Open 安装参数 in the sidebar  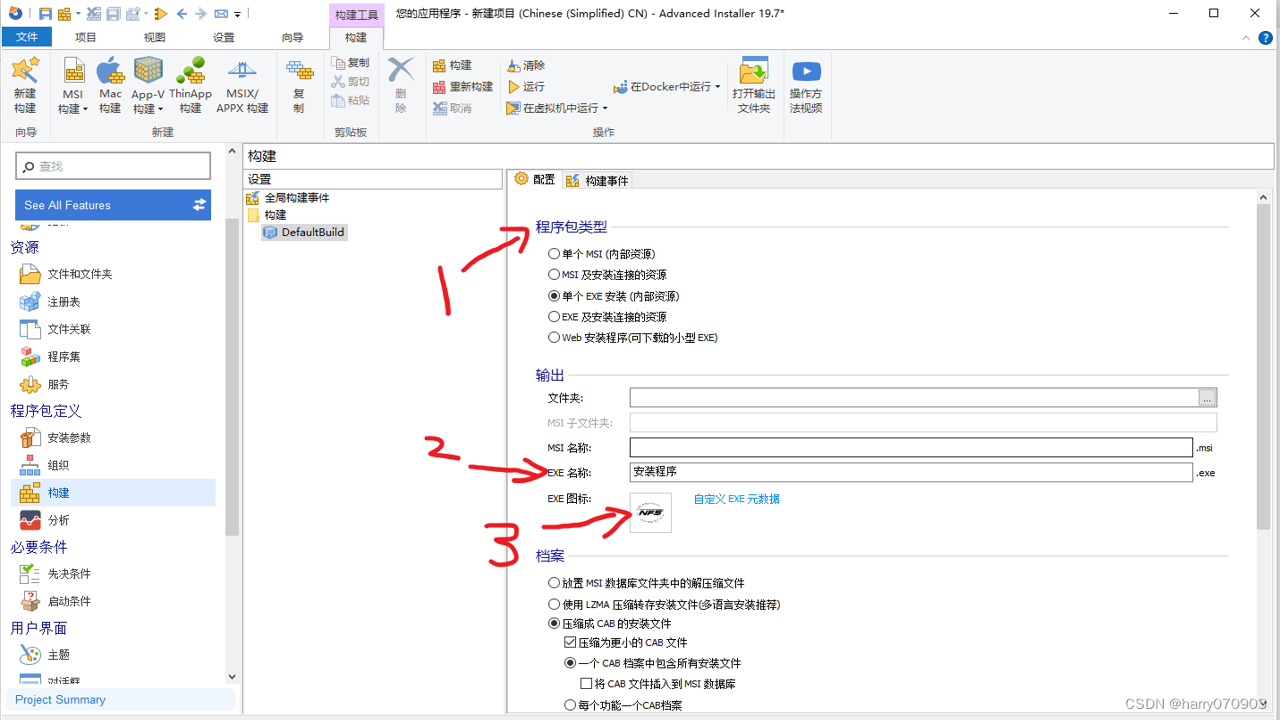click(x=56, y=438)
